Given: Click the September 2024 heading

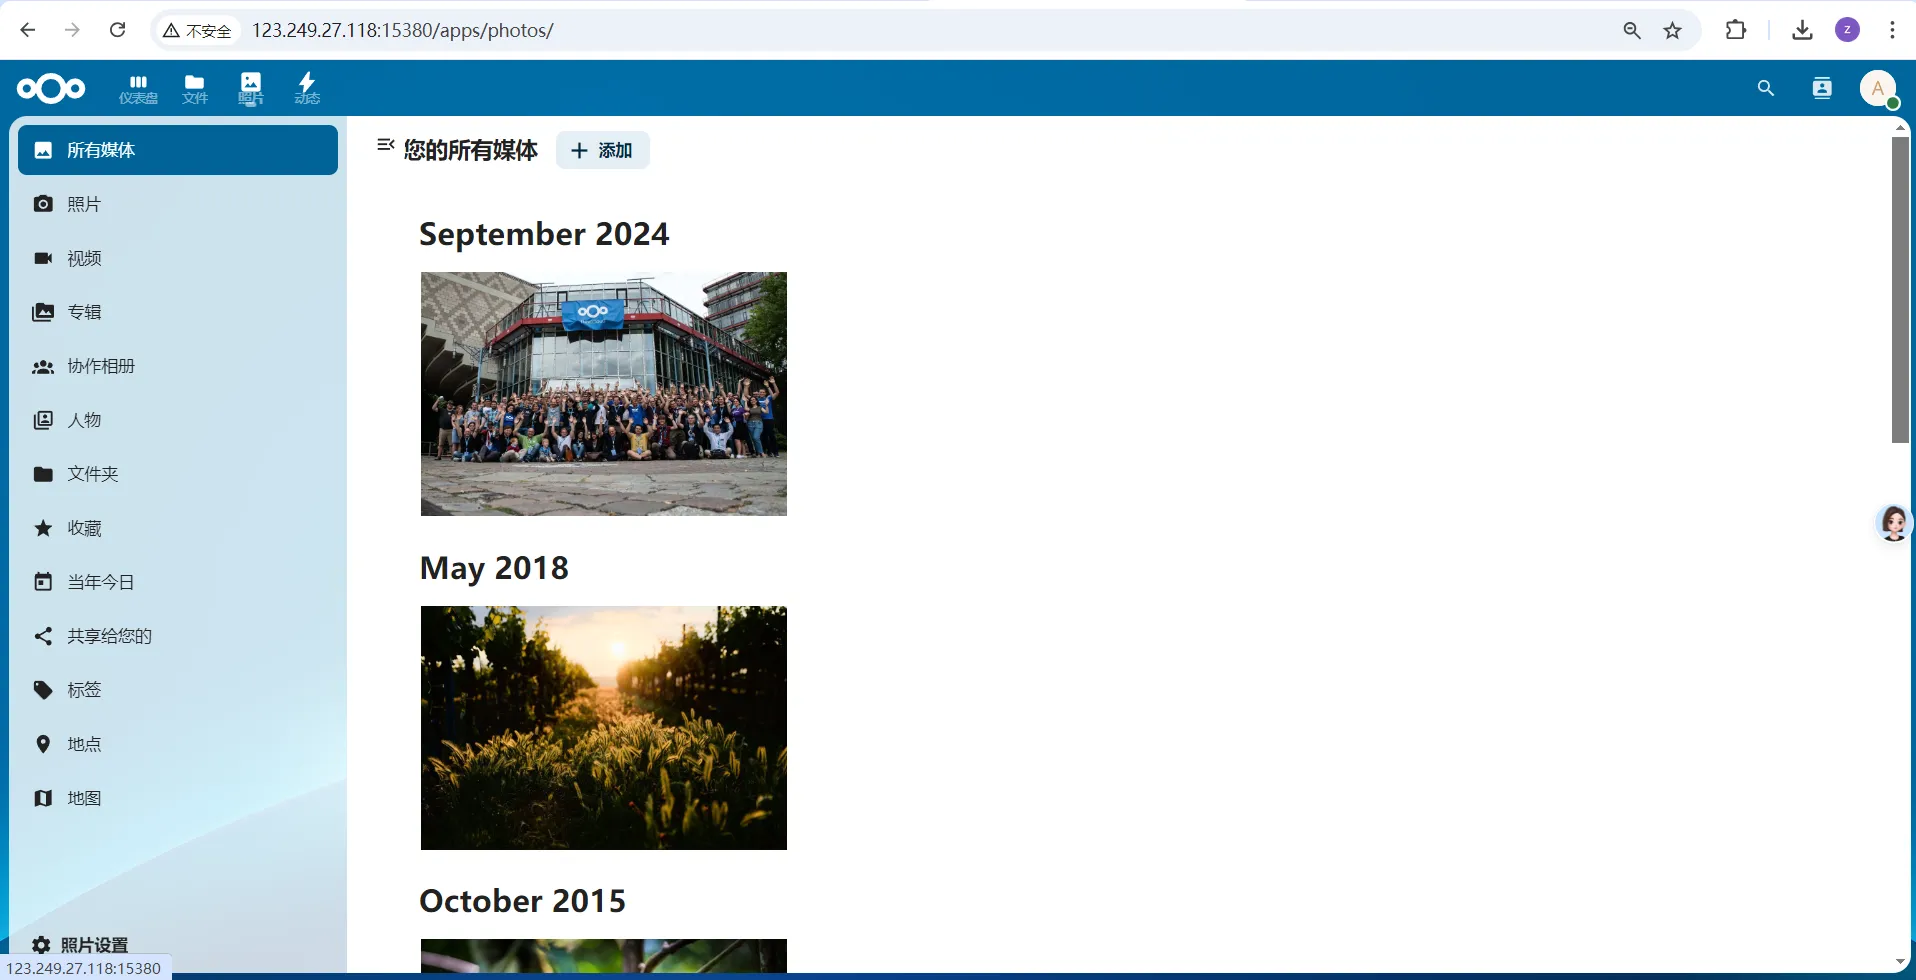Looking at the screenshot, I should [544, 234].
